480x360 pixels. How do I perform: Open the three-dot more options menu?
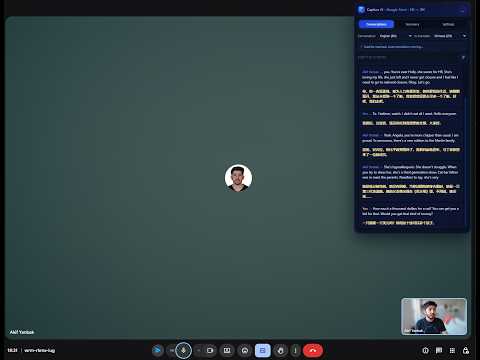point(295,350)
